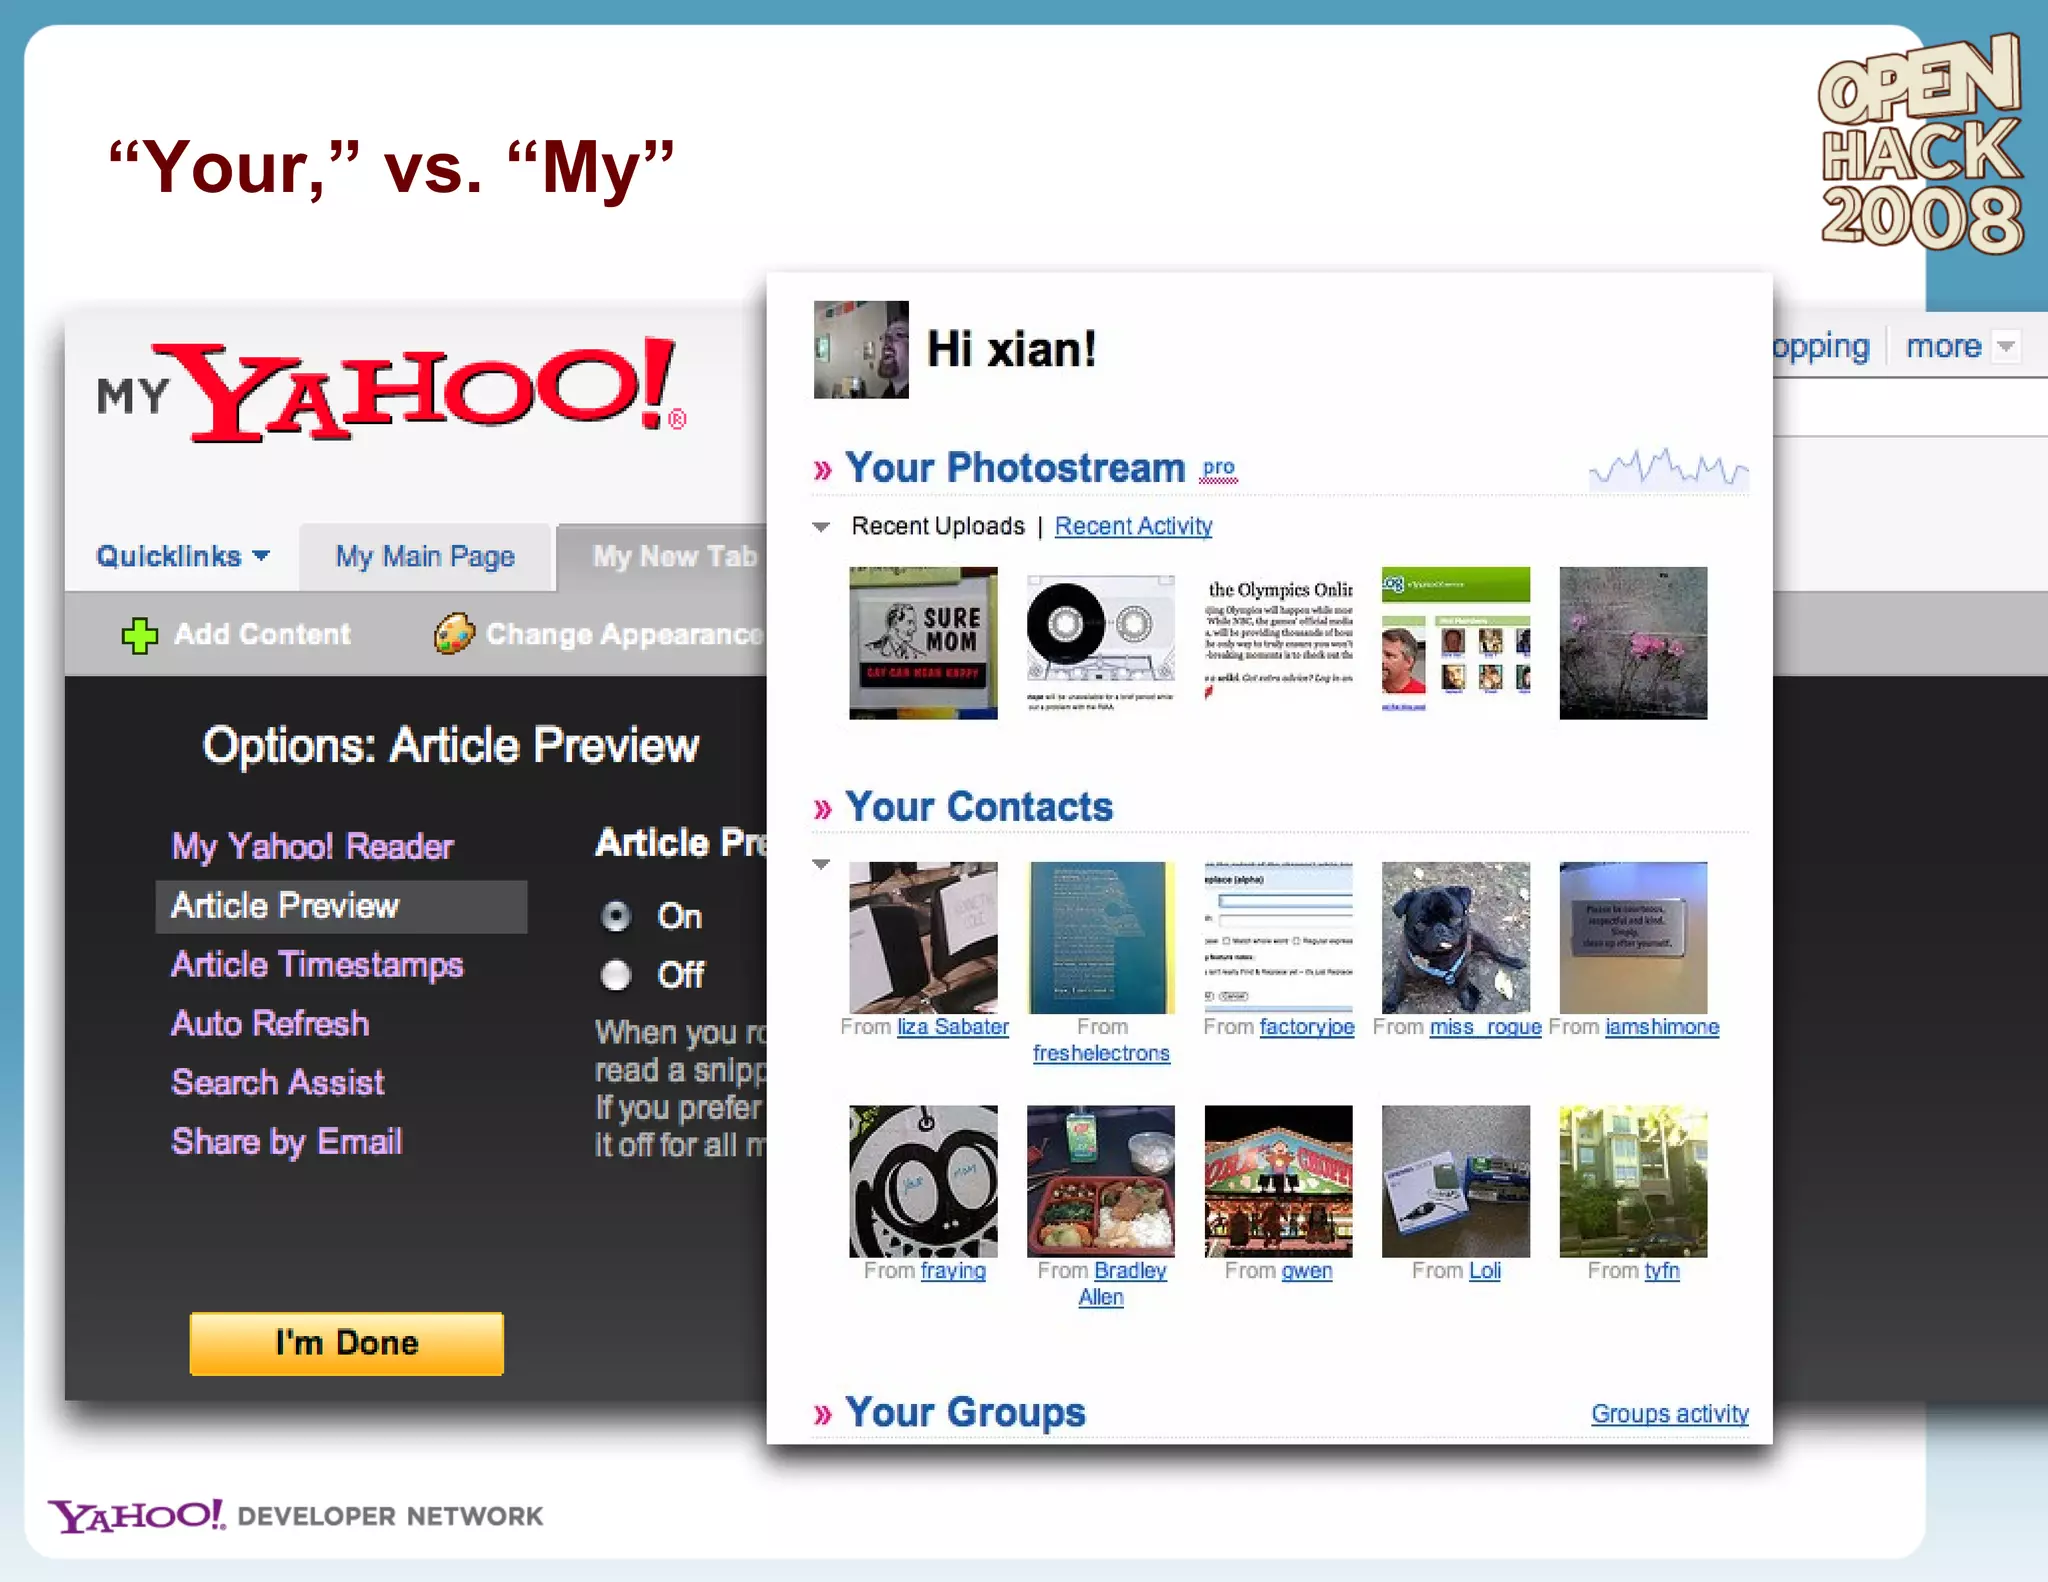Open the bento box lunch photo

pos(1101,1181)
